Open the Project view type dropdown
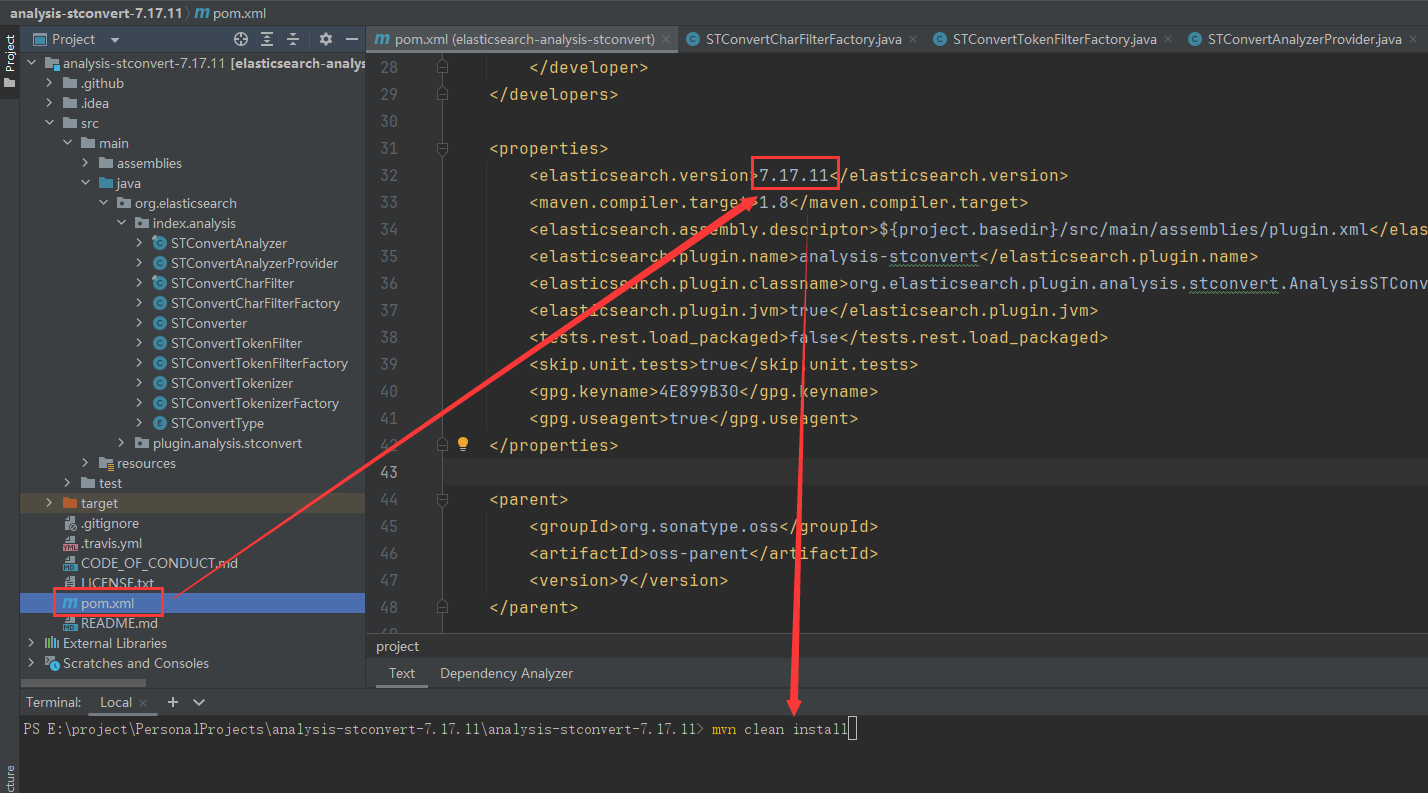 [115, 40]
